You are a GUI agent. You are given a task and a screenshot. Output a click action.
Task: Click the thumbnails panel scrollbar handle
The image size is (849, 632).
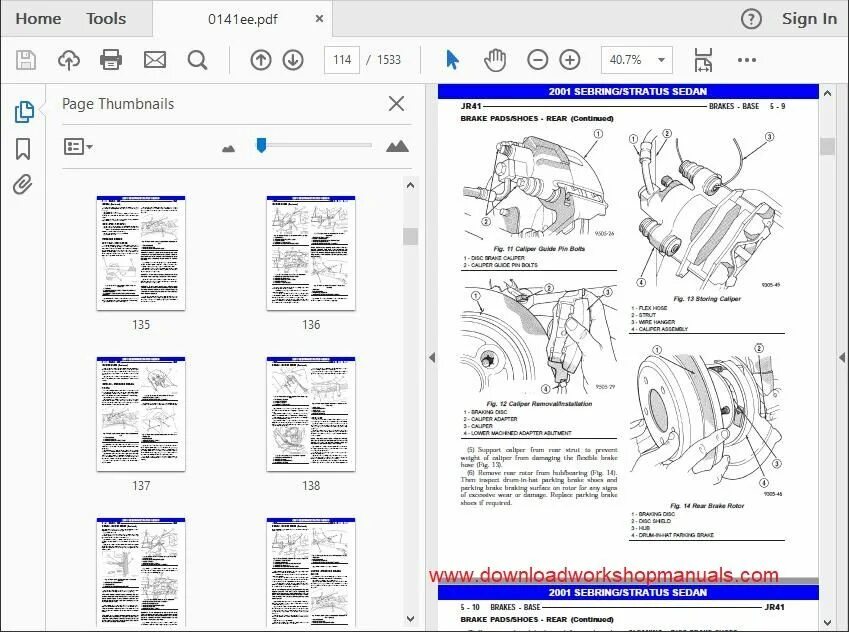[x=410, y=237]
